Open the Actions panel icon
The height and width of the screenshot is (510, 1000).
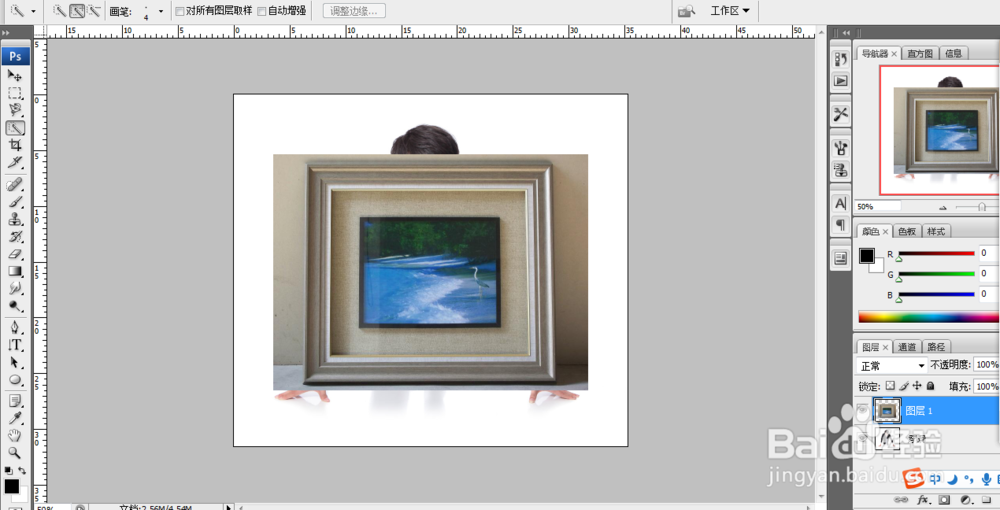841,81
